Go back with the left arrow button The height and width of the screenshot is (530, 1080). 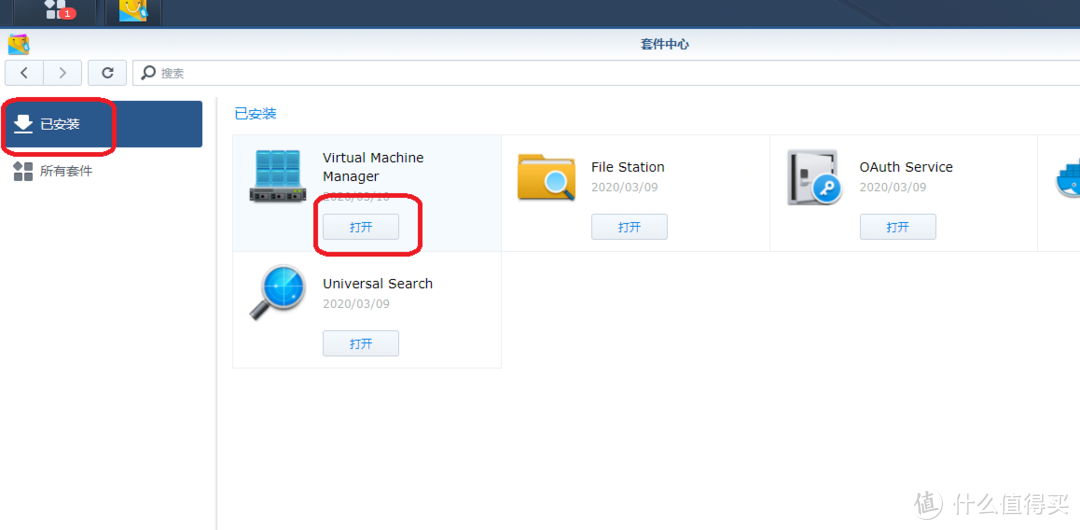[24, 72]
